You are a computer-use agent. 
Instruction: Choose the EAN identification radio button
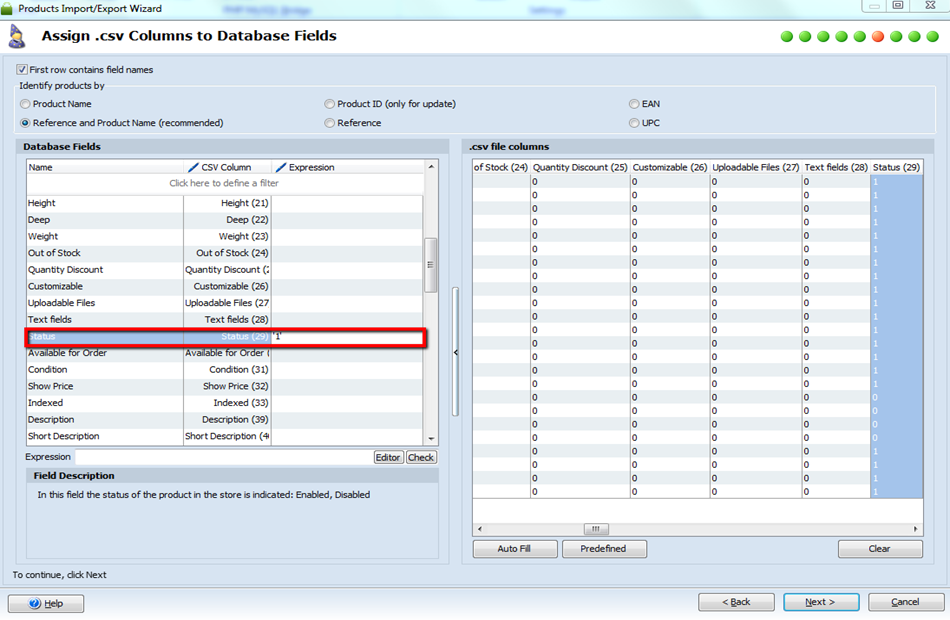click(634, 104)
